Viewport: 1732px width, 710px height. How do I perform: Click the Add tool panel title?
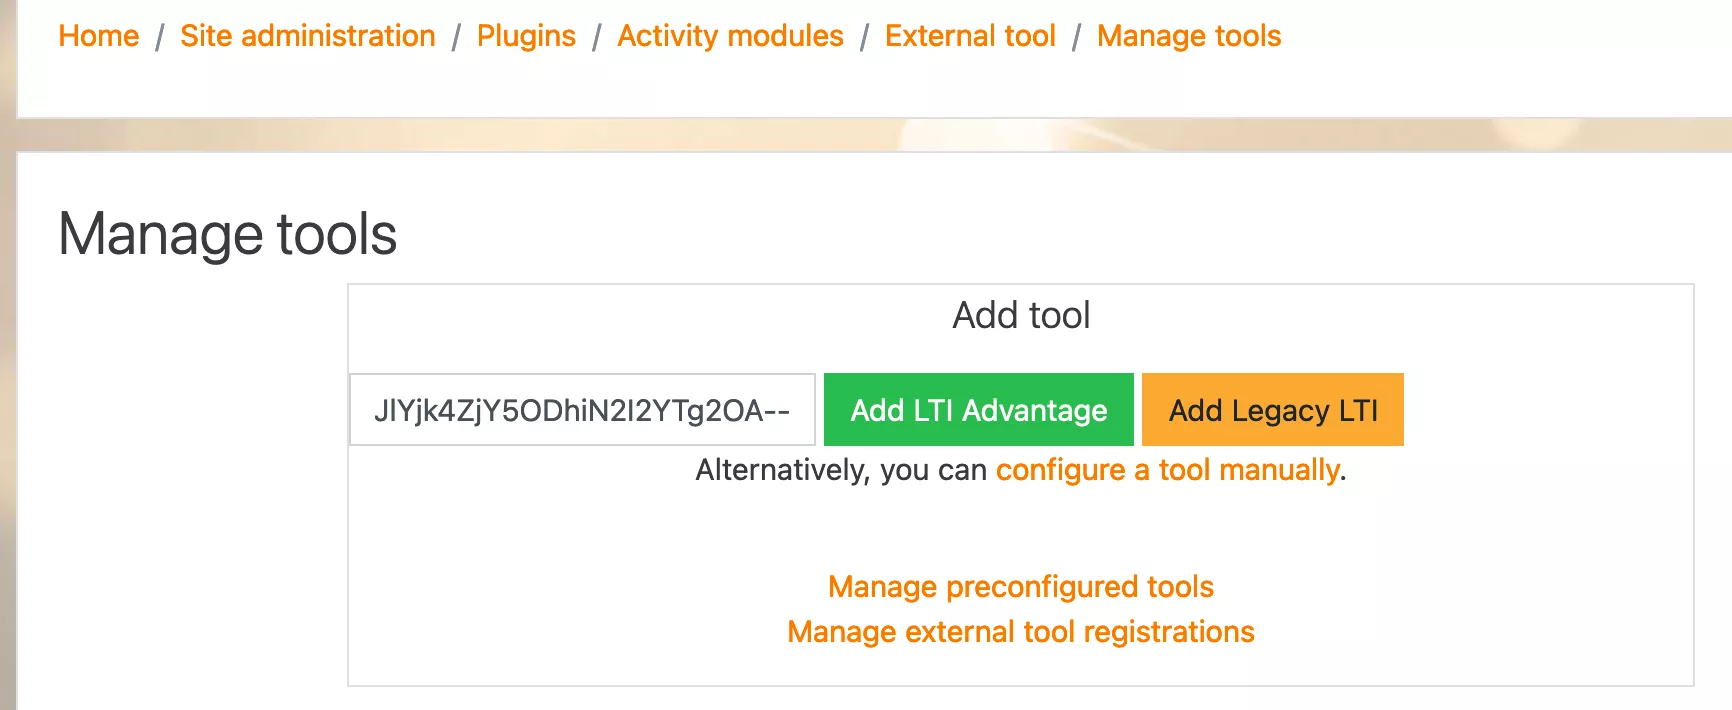pyautogui.click(x=1021, y=315)
